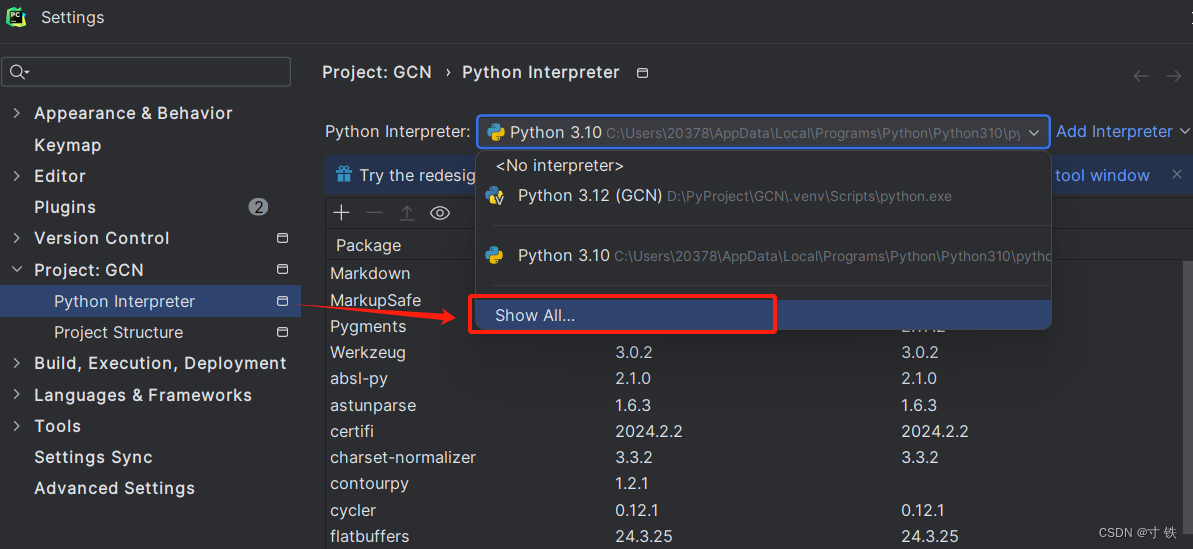This screenshot has height=549, width=1193.
Task: Click the Plugins update badge showing 2
Action: tap(258, 207)
